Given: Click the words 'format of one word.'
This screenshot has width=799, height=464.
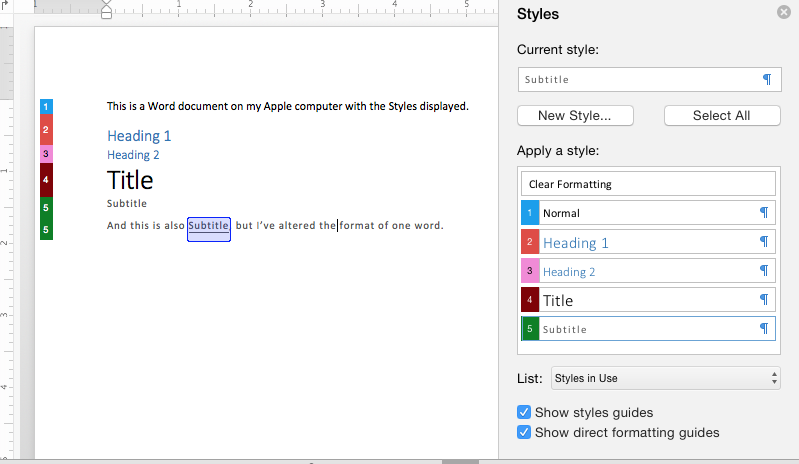Looking at the screenshot, I should pos(391,226).
